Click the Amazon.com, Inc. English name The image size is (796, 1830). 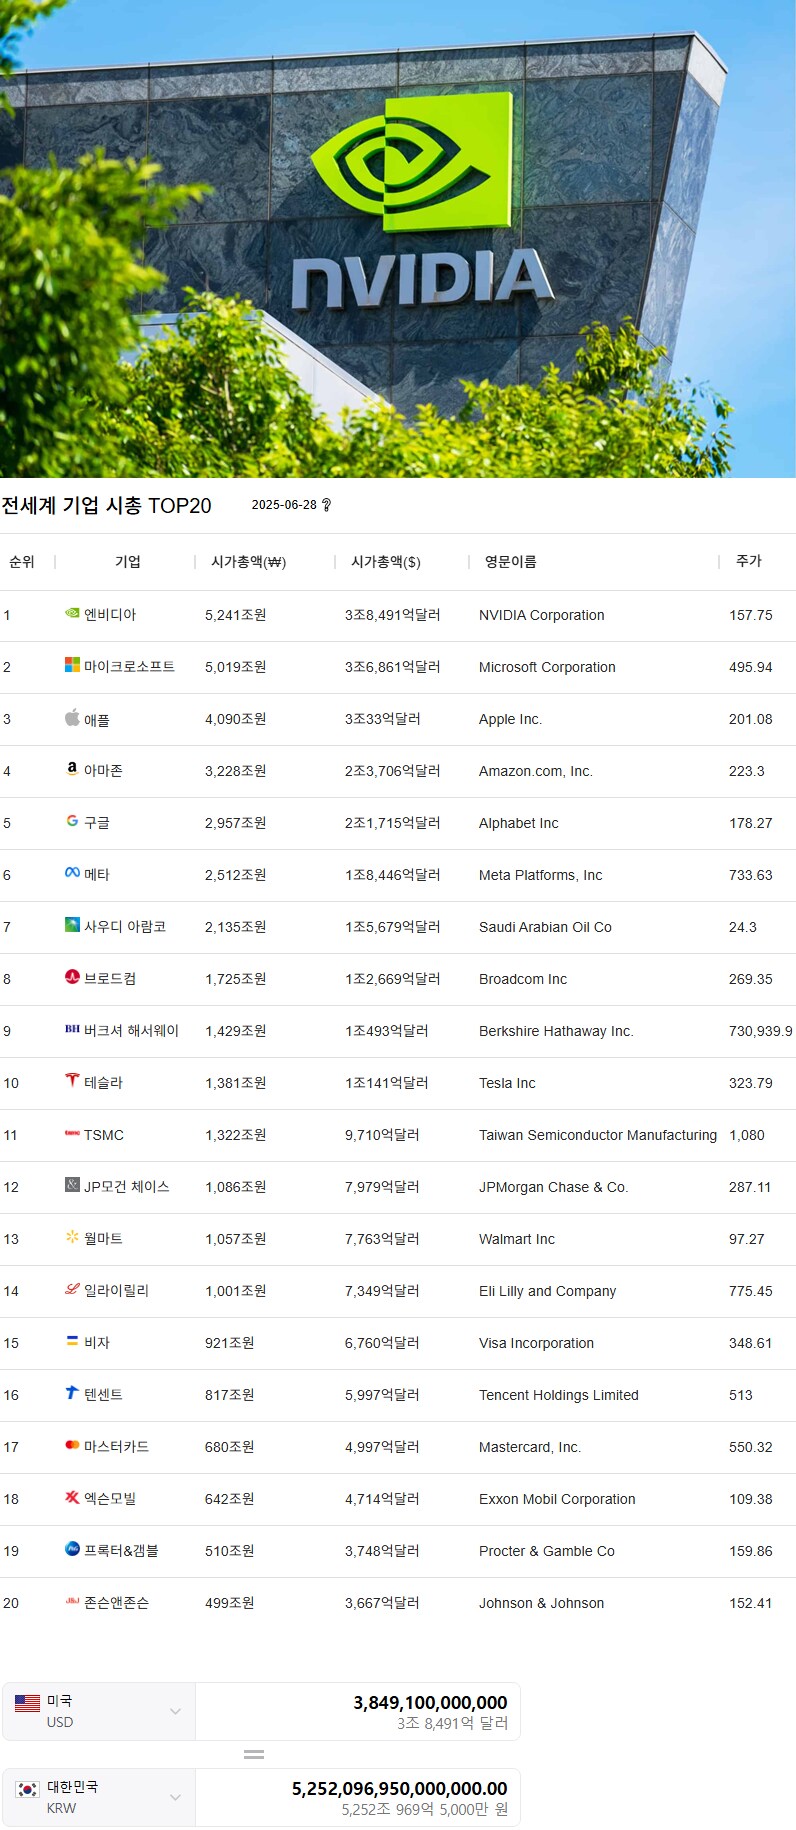coord(536,771)
